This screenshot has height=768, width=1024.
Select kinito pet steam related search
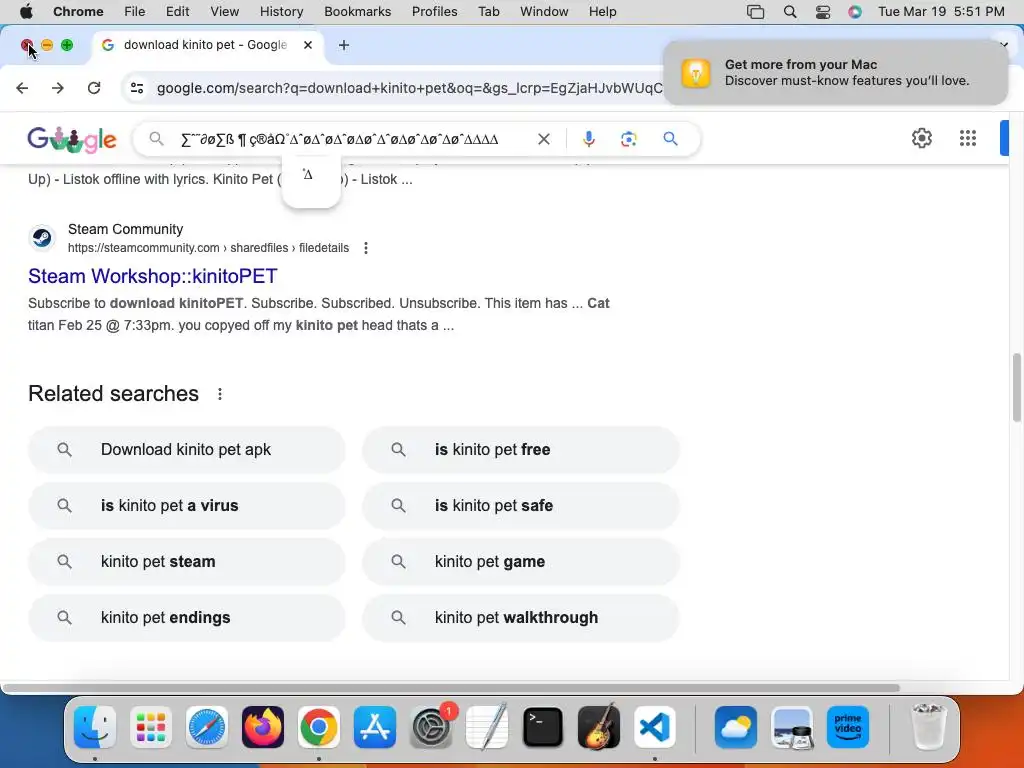[x=186, y=562]
